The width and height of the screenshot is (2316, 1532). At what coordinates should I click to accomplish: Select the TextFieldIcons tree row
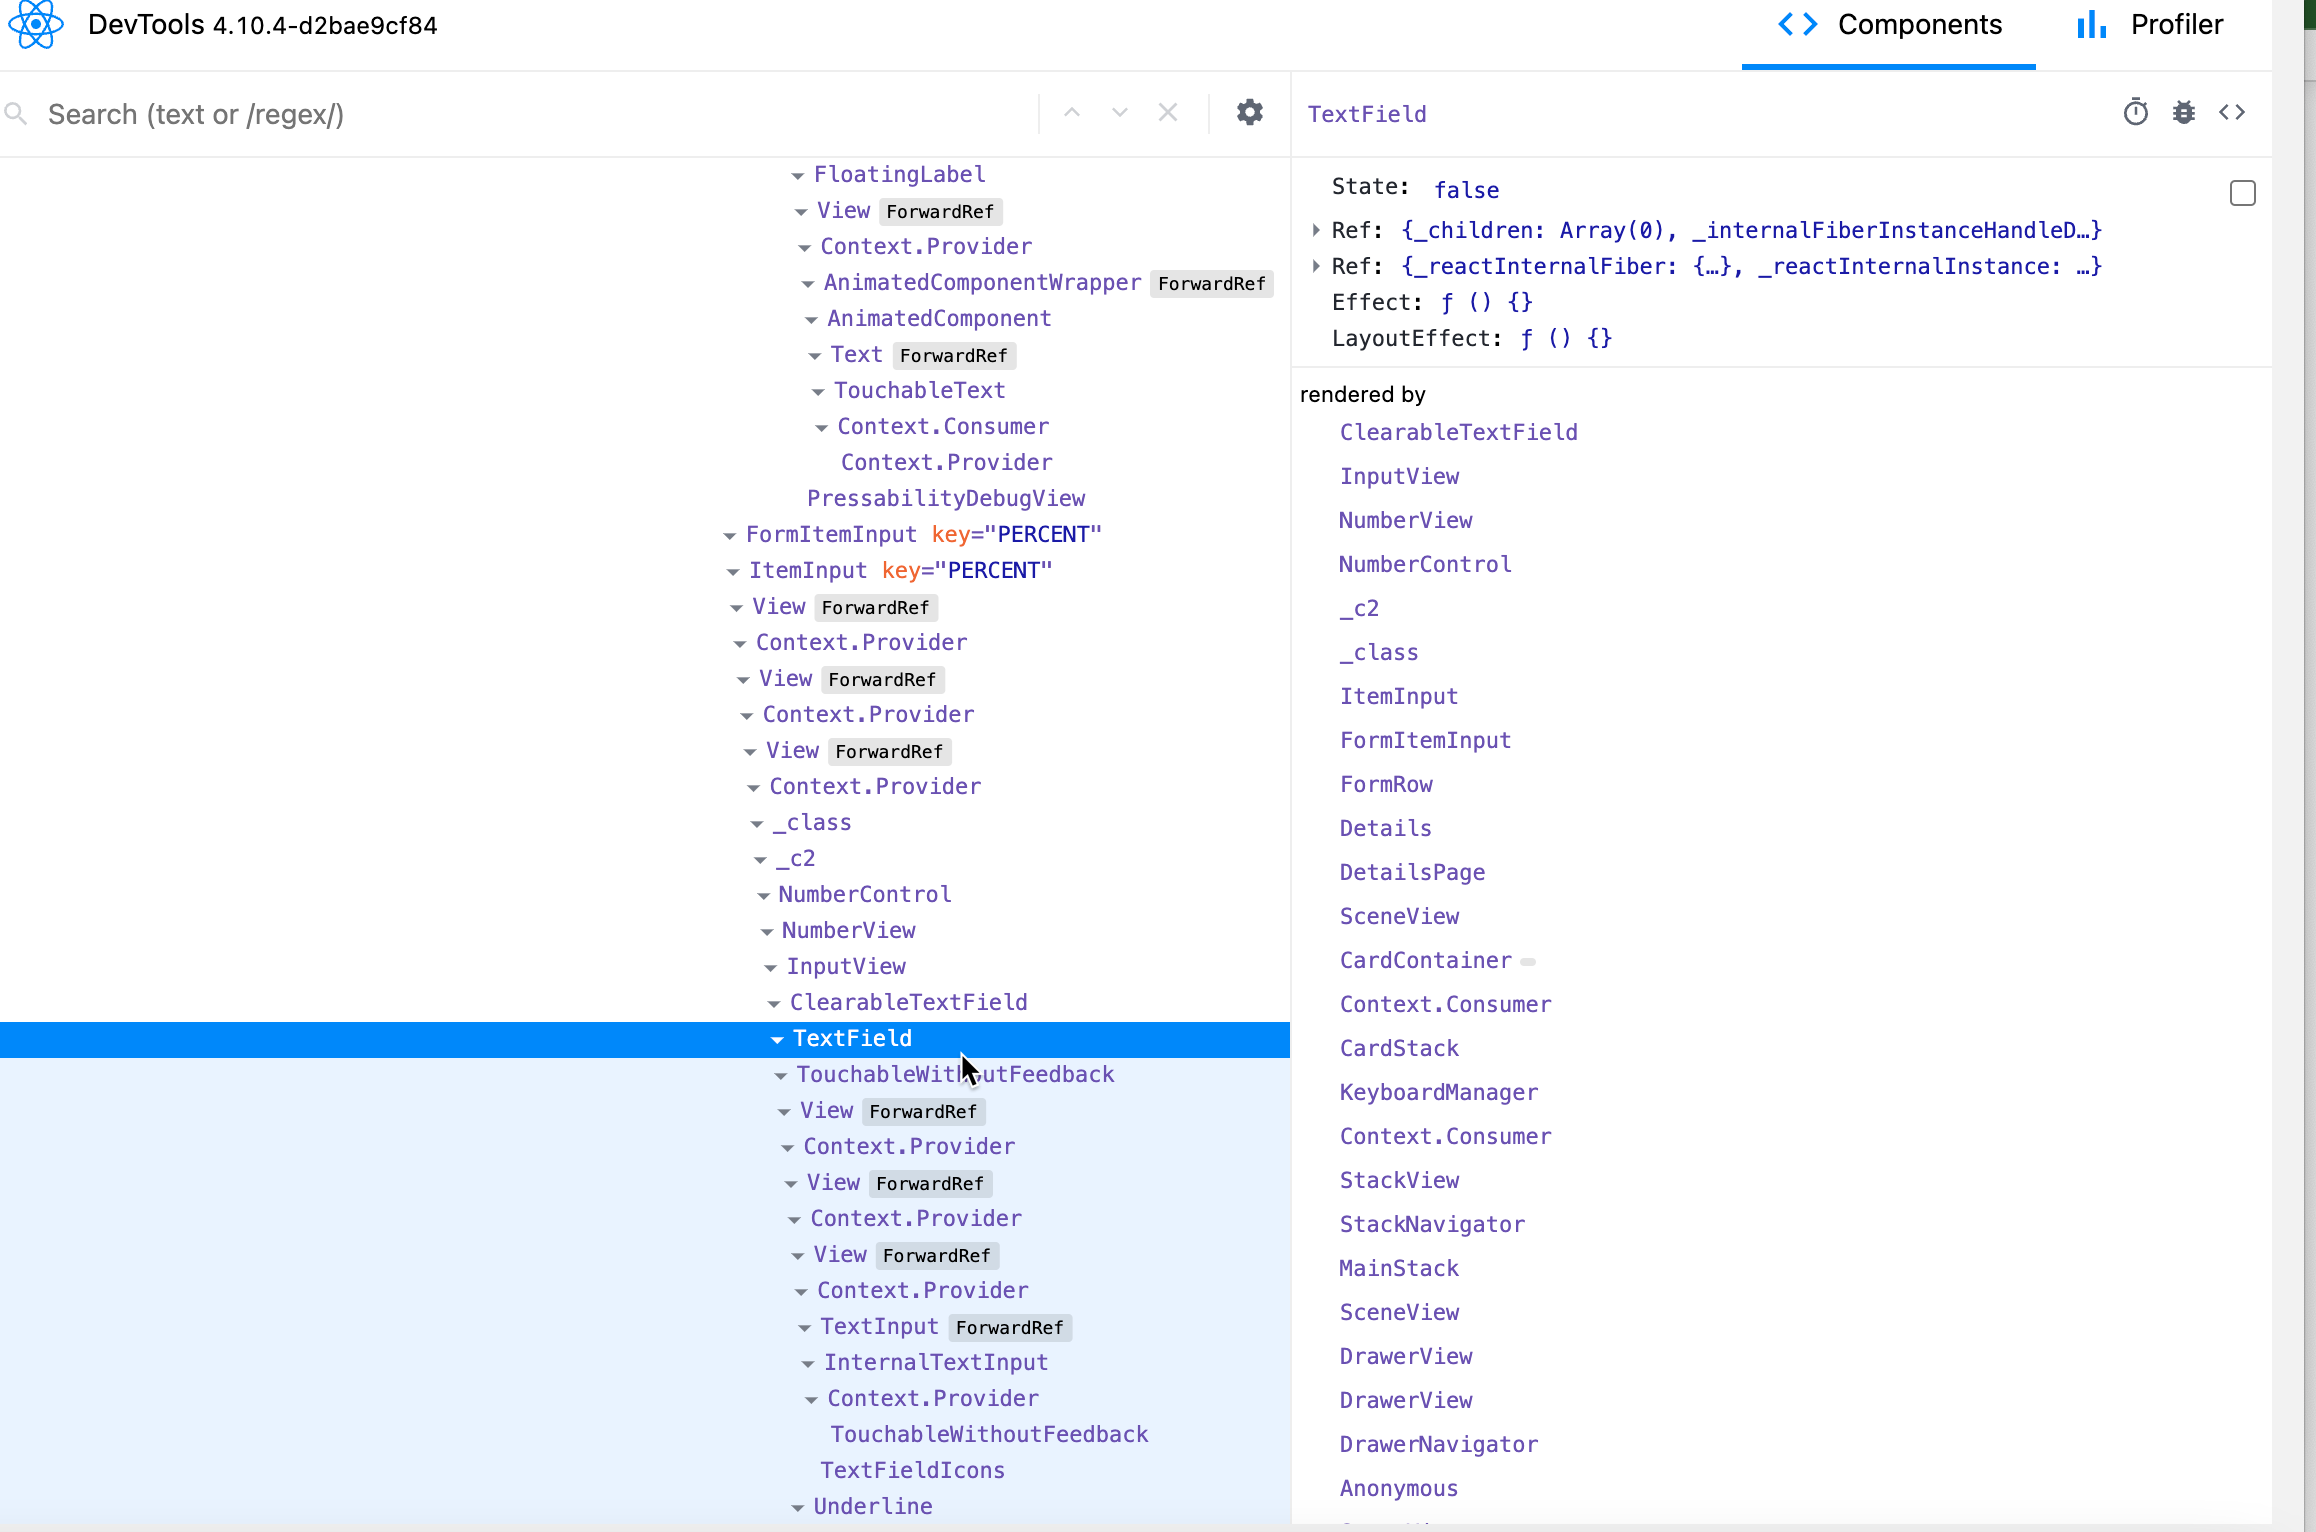pyautogui.click(x=645, y=1470)
